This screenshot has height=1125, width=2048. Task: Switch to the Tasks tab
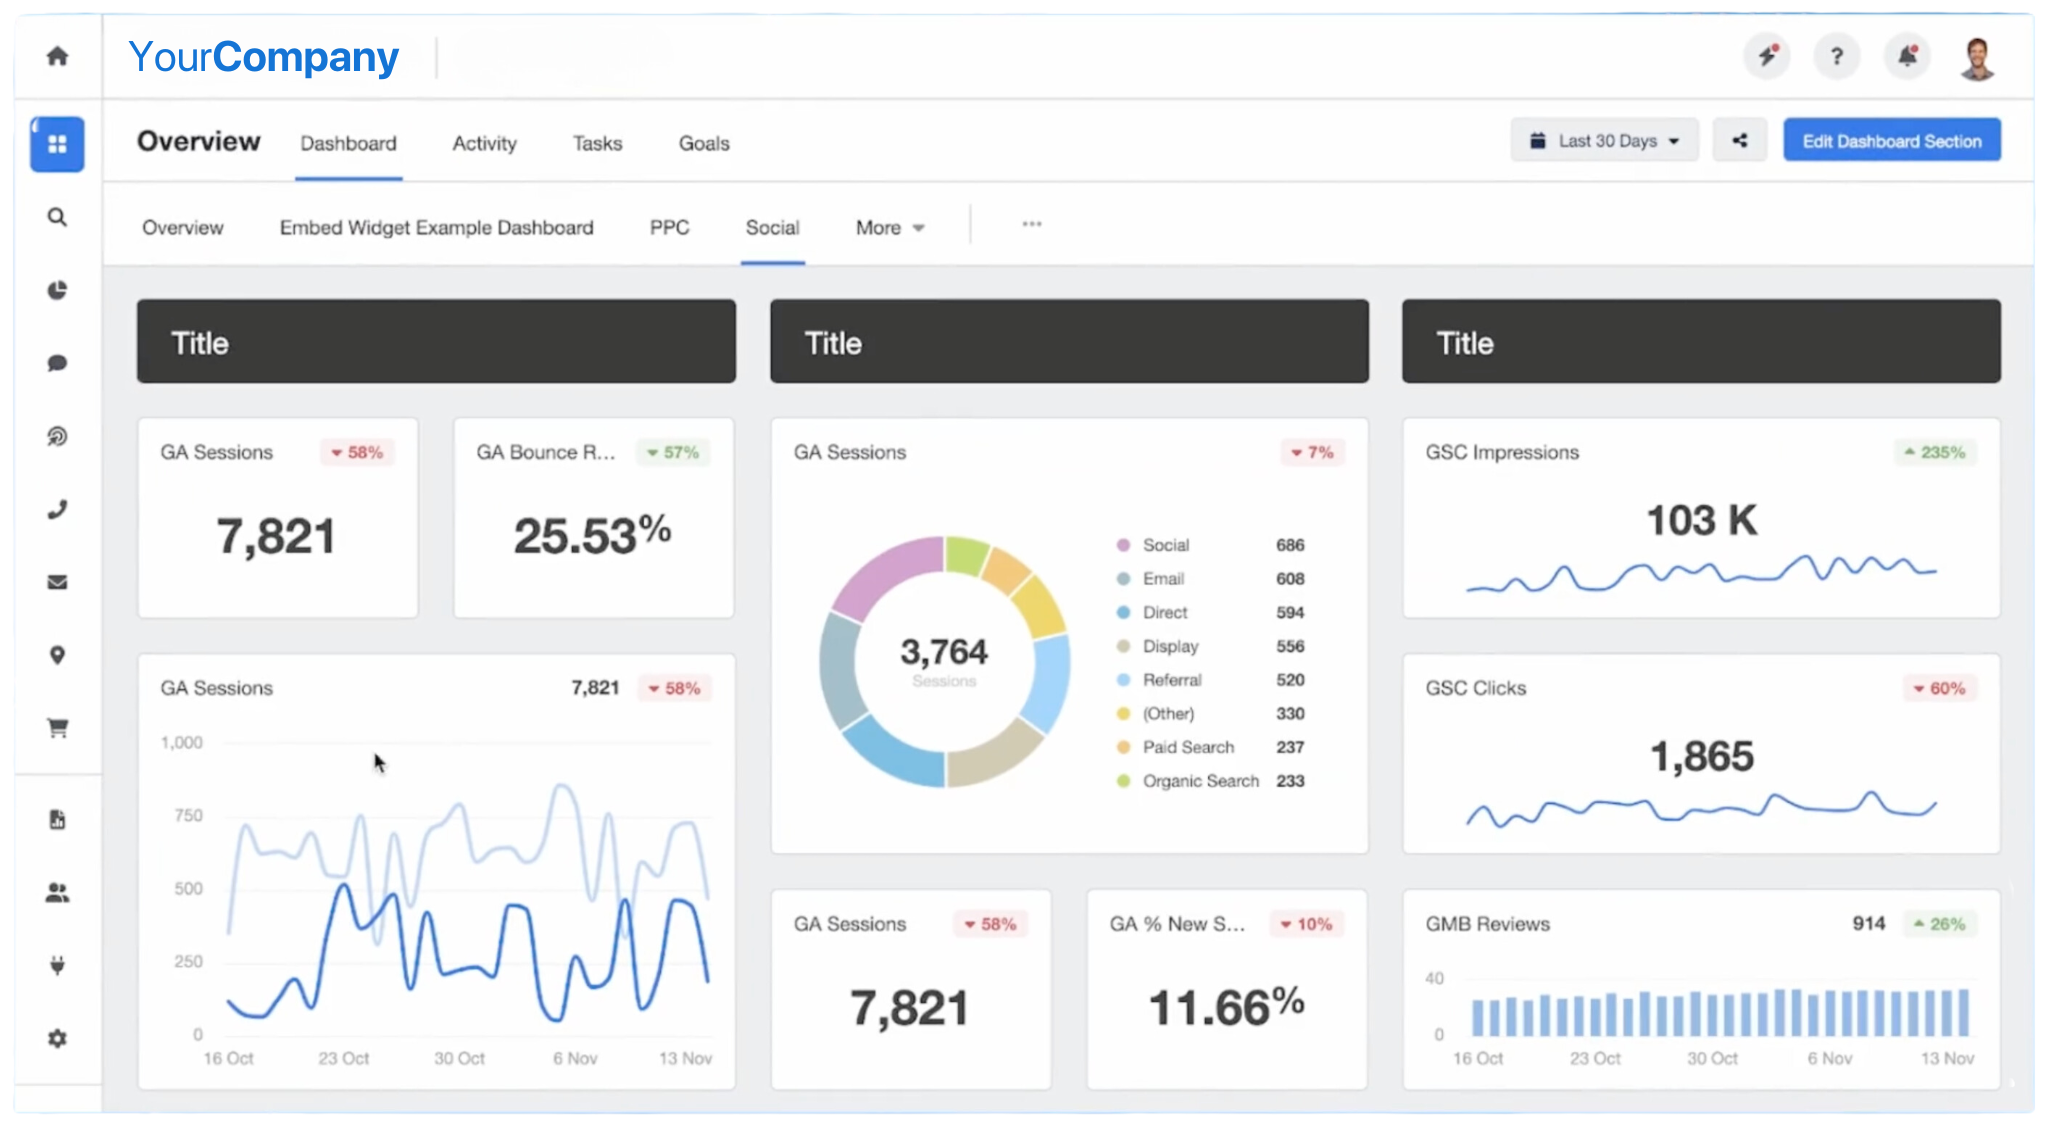597,144
